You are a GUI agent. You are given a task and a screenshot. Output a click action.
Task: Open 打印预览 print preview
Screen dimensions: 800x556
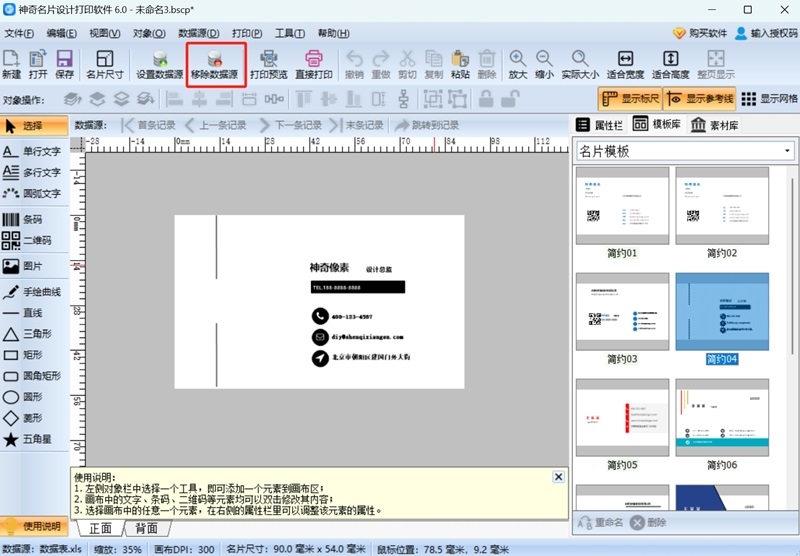point(269,64)
